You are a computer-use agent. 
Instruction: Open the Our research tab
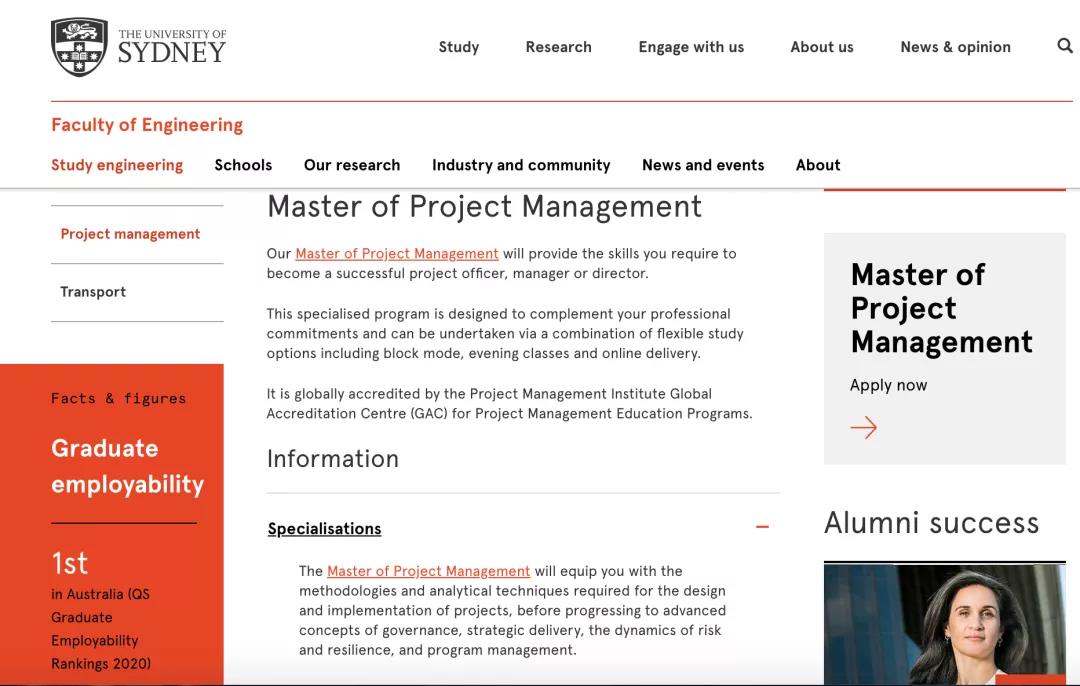[x=352, y=165]
